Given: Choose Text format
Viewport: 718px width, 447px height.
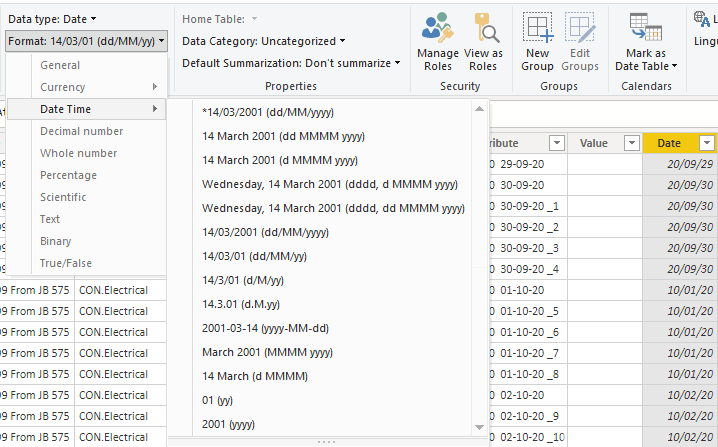Looking at the screenshot, I should point(87,219).
